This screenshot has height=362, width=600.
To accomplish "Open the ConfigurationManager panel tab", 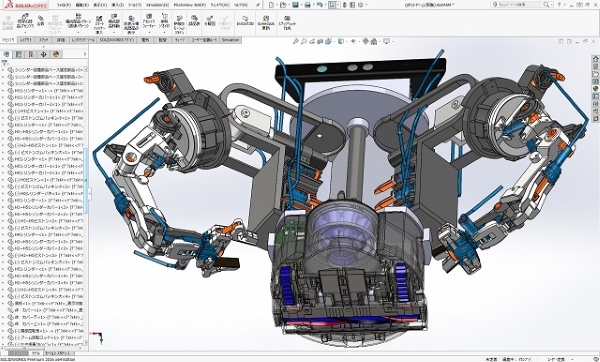I will tap(31, 54).
